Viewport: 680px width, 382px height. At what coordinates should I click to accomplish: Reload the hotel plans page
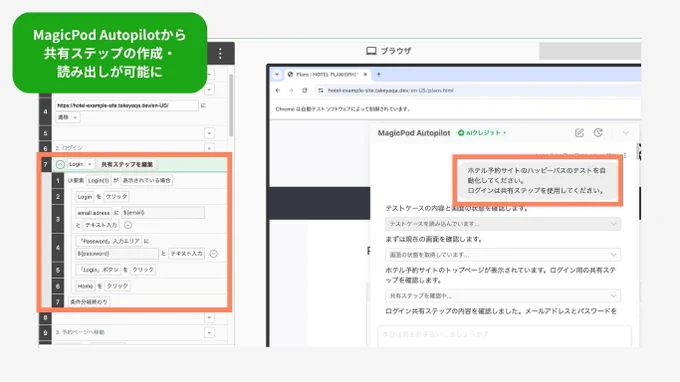point(305,90)
